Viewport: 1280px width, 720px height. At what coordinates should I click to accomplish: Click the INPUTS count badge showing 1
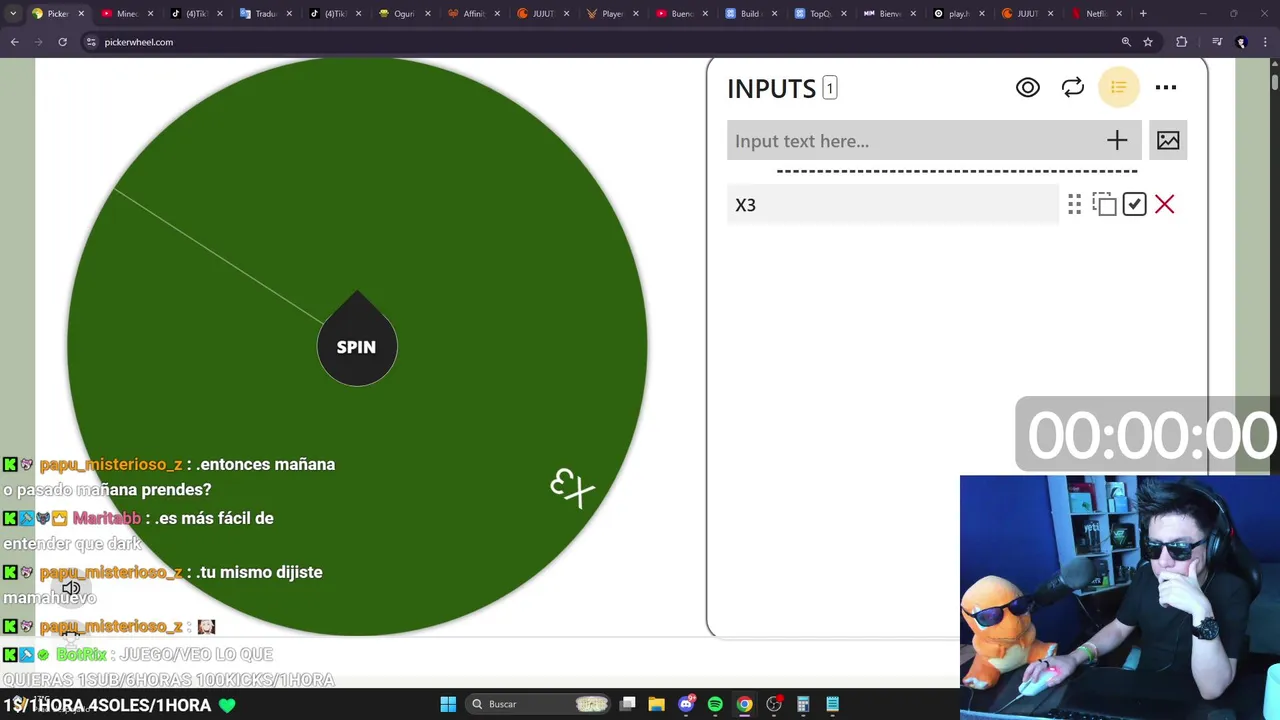(x=829, y=88)
